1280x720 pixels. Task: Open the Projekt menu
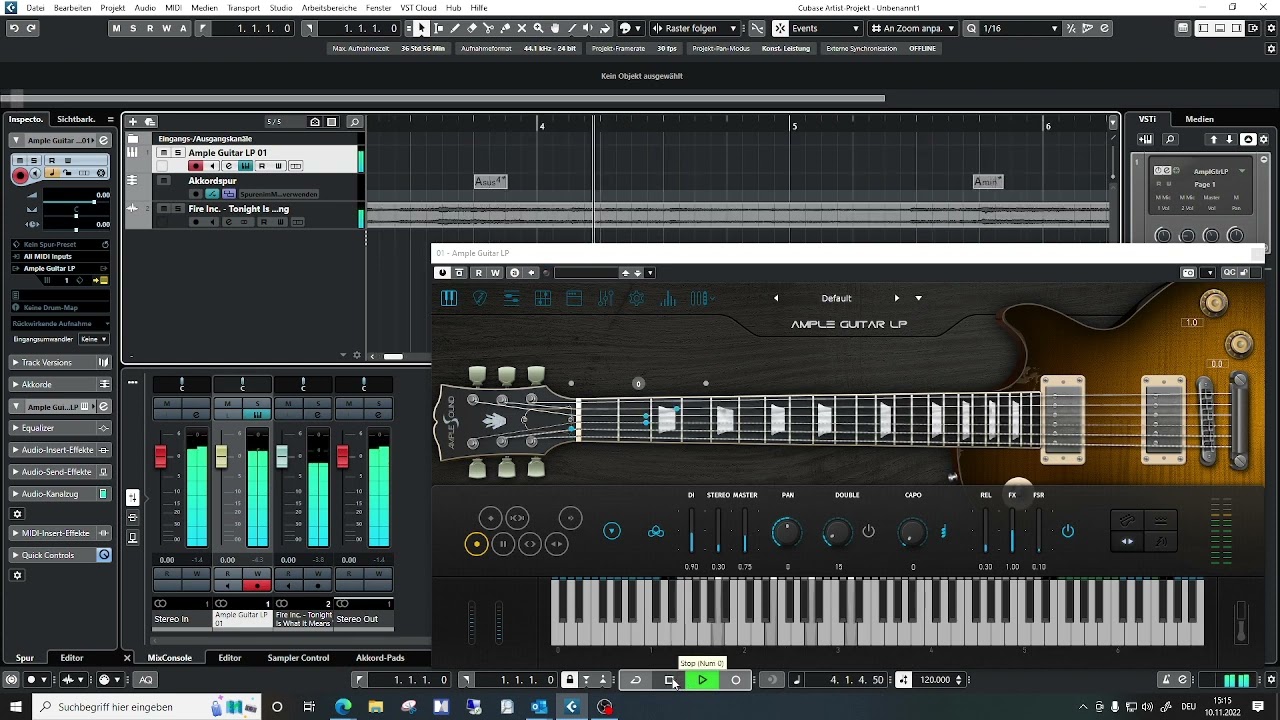112,8
